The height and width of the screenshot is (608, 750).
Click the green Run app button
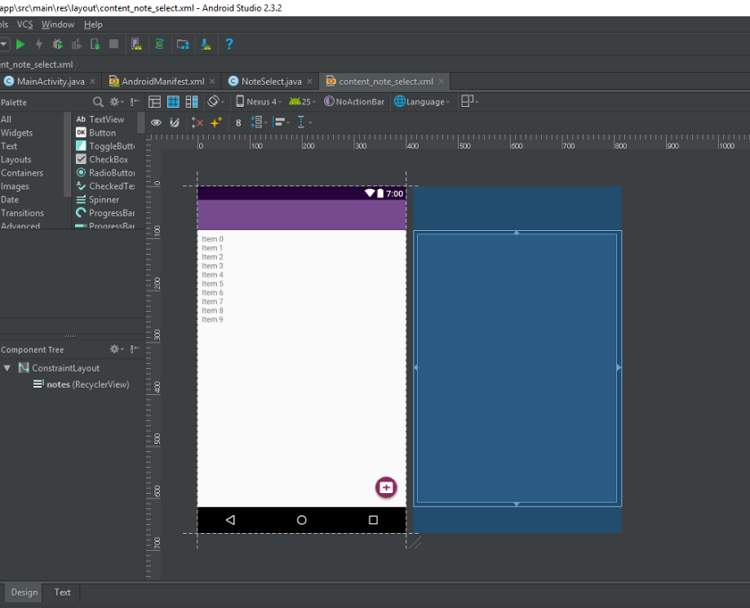tap(20, 44)
